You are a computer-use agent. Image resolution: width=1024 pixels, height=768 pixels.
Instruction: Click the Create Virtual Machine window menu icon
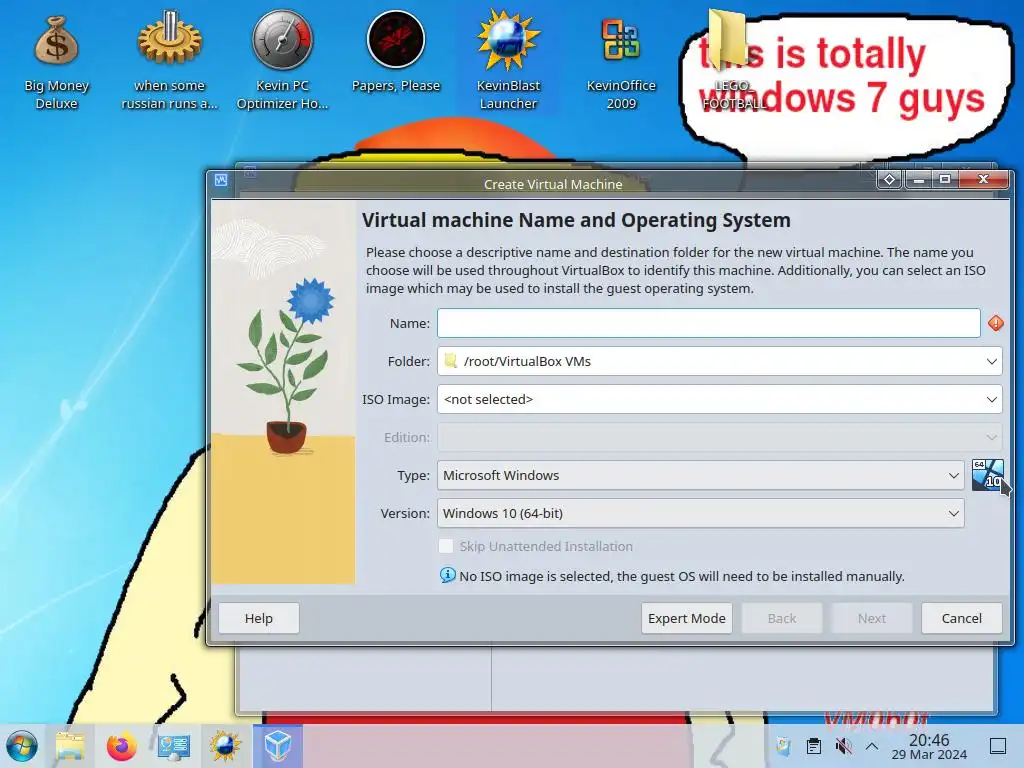(221, 180)
